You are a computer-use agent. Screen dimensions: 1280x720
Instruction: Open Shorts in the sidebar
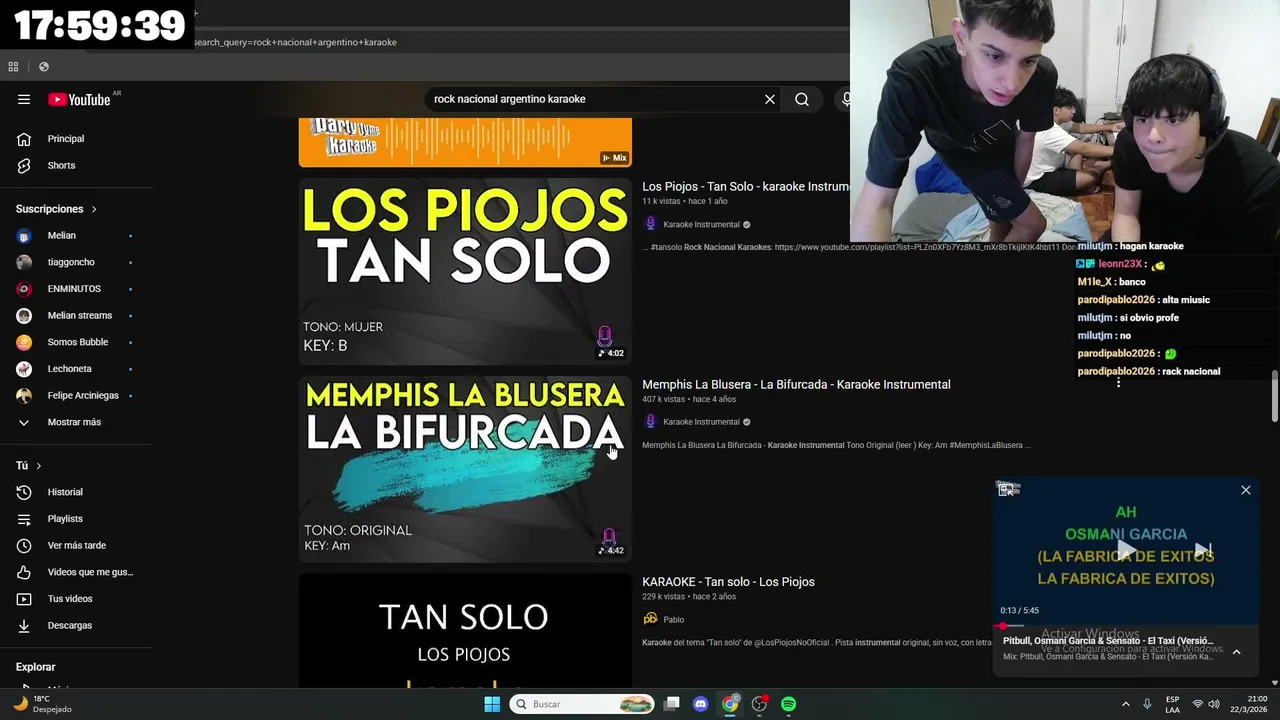77,165
